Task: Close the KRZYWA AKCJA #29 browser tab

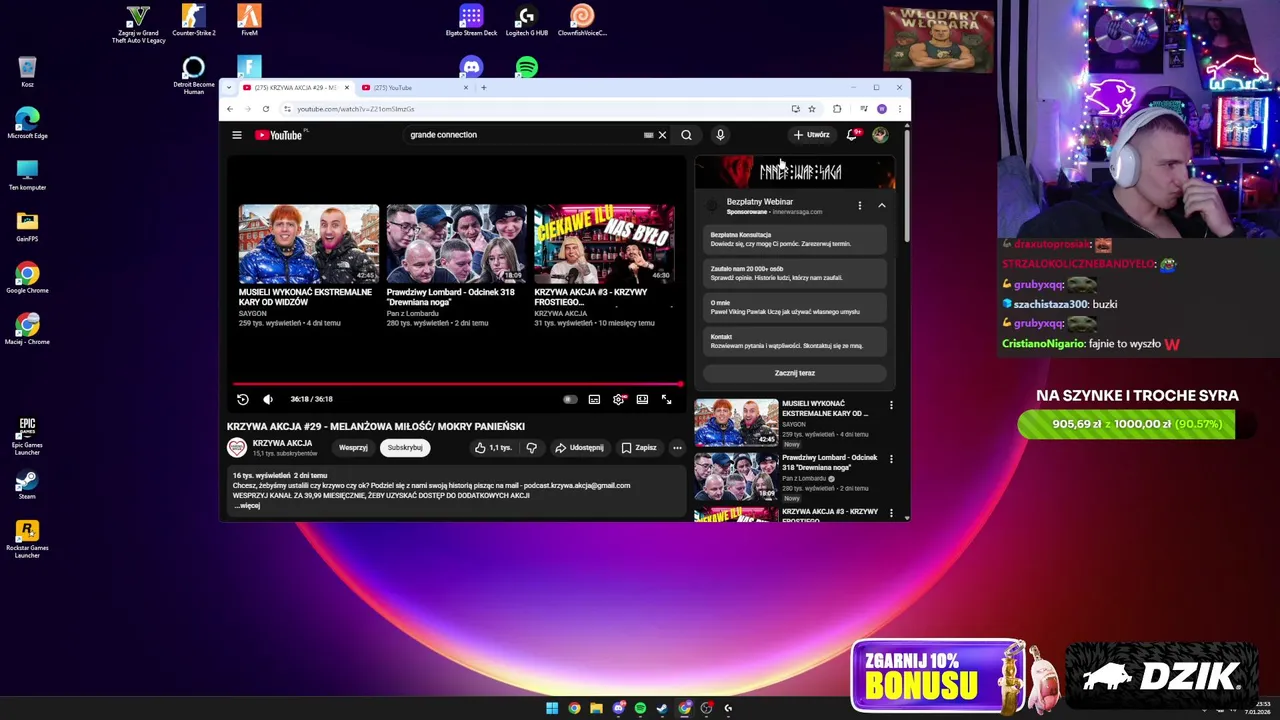Action: point(347,88)
